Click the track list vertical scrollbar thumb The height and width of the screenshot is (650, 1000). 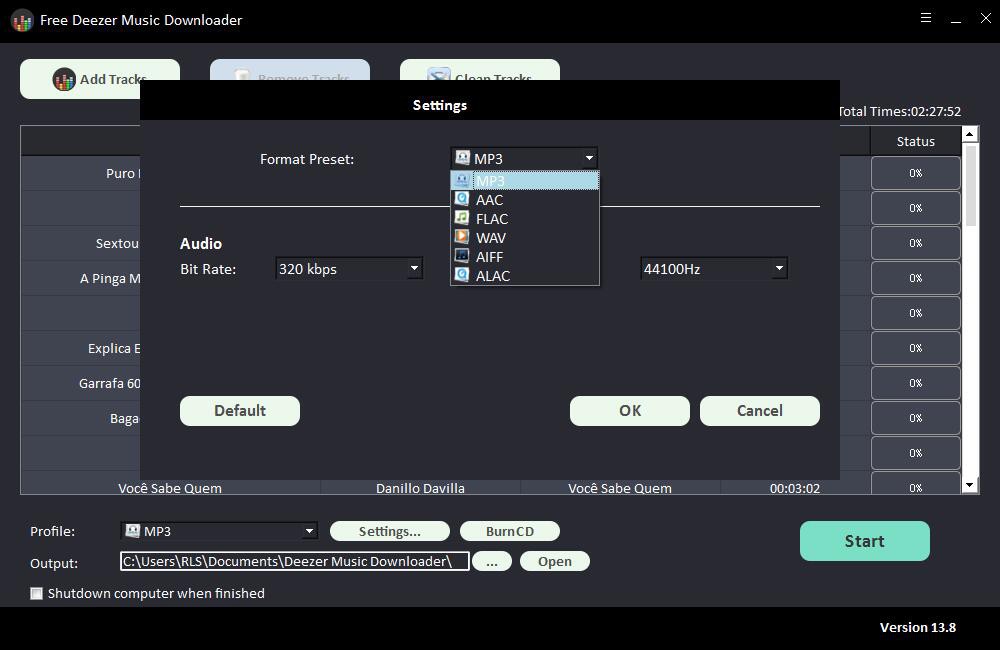970,185
